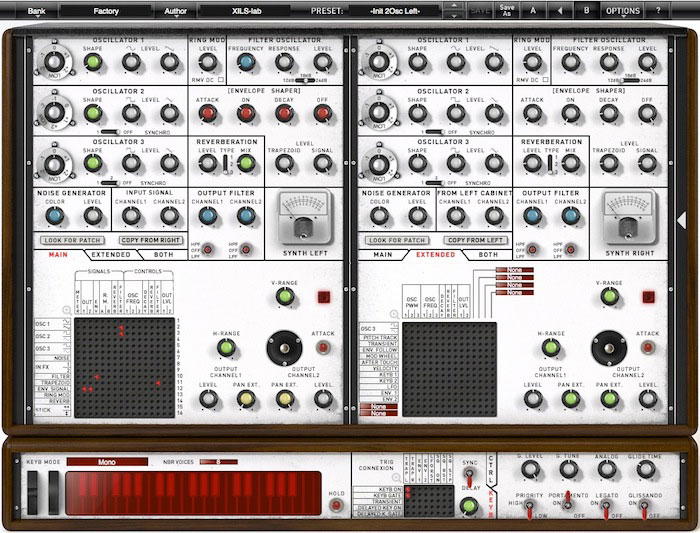Click the left synth joystick control
700x533 pixels.
pos(284,348)
